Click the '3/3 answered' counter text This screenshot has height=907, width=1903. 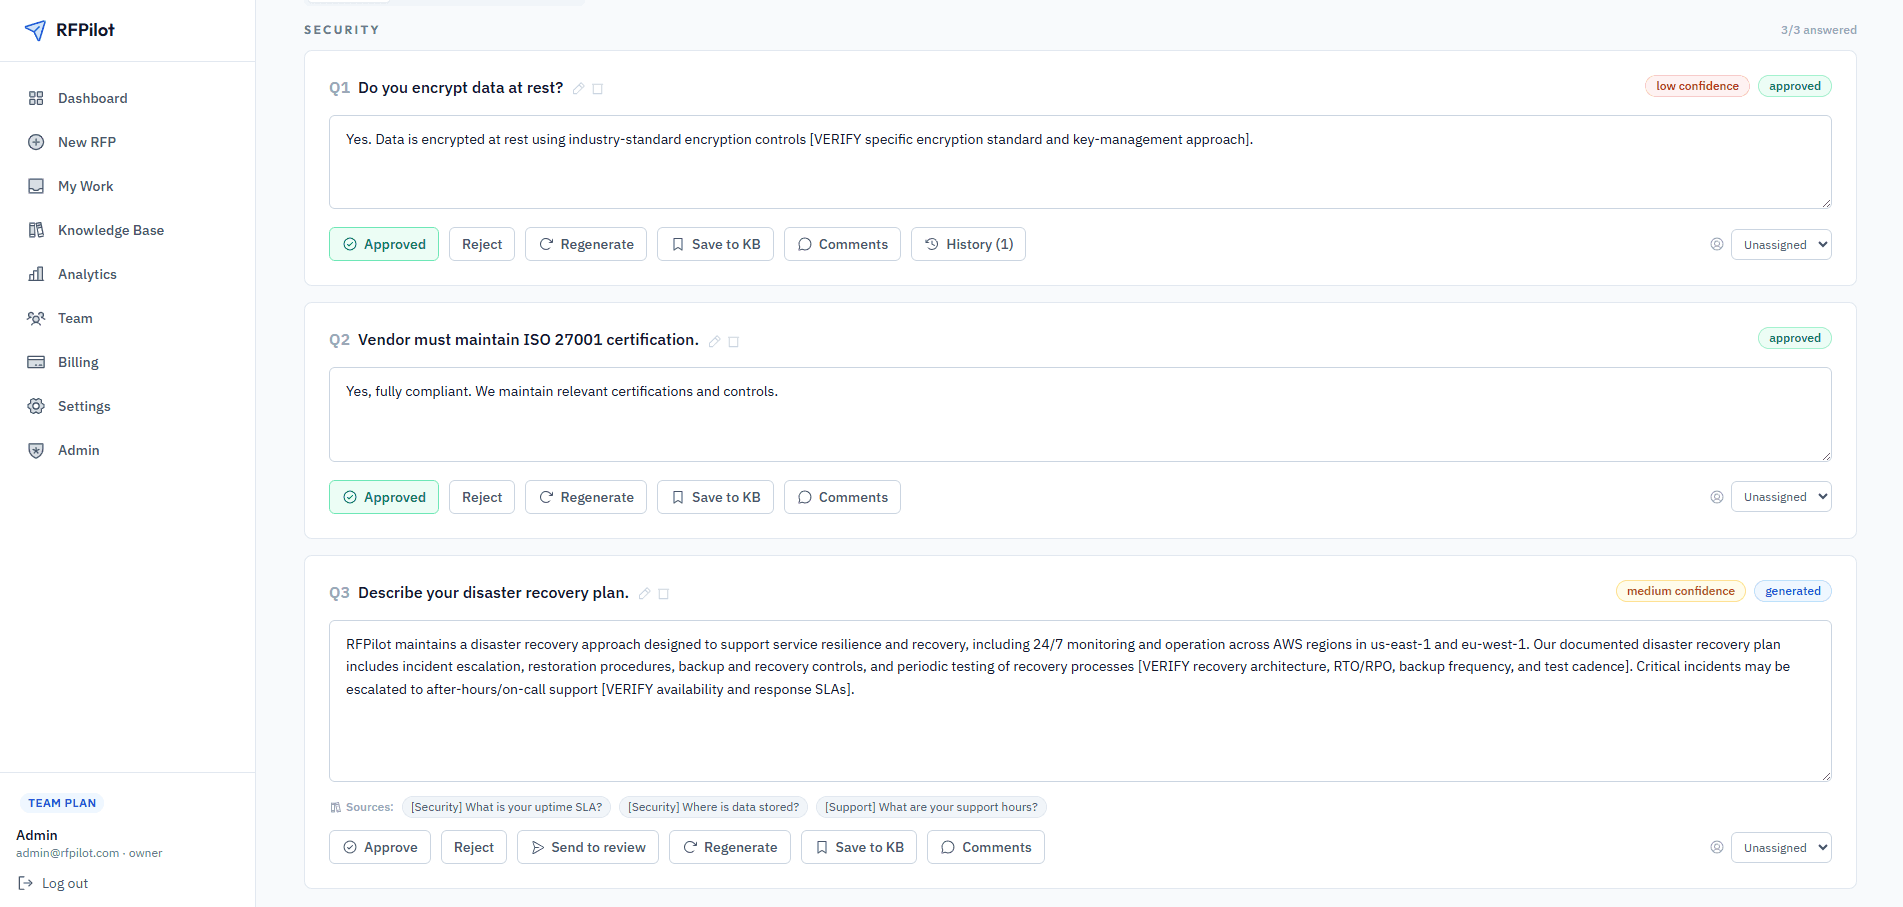click(1818, 30)
